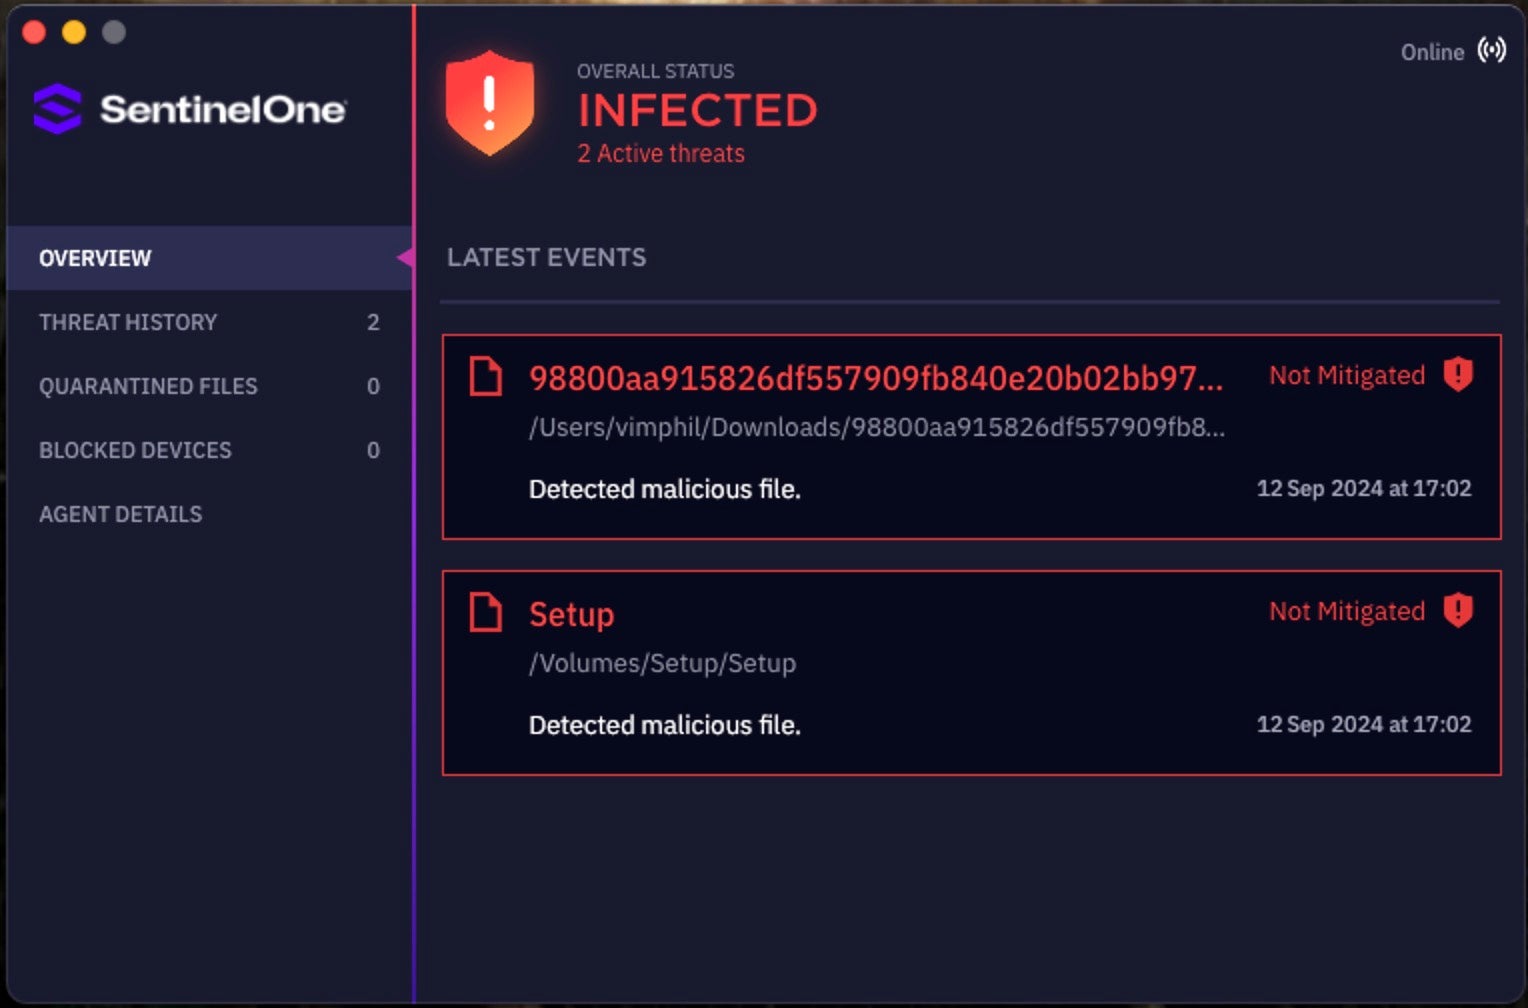This screenshot has height=1008, width=1528.
Task: Click the Not Mitigated label on 98800aa event
Action: [x=1346, y=375]
